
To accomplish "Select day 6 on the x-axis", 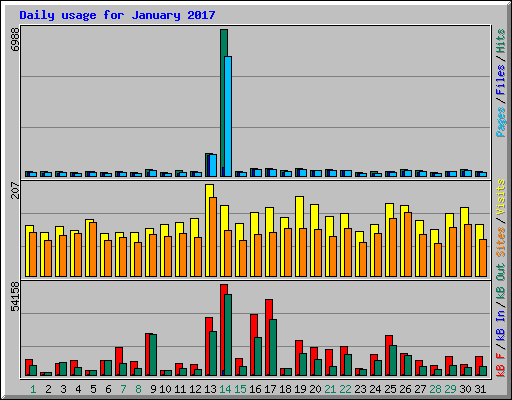I will click(x=108, y=389).
